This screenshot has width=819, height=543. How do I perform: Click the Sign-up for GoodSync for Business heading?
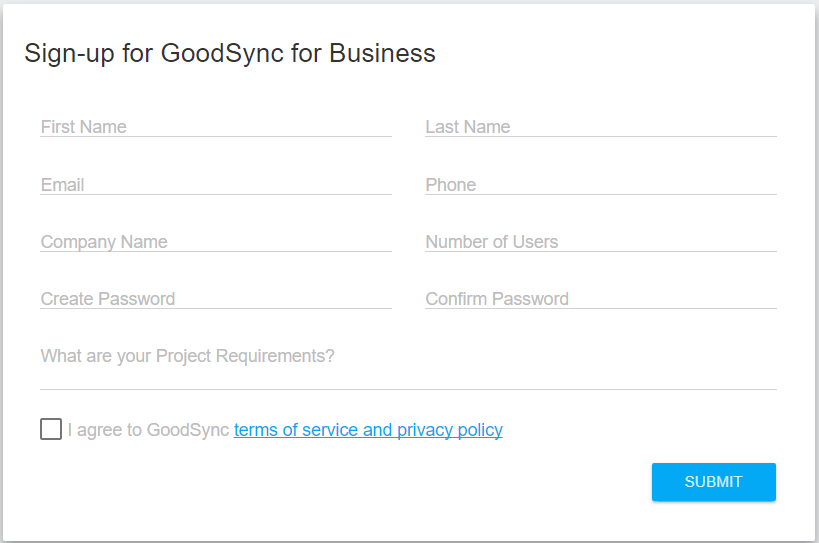[230, 53]
